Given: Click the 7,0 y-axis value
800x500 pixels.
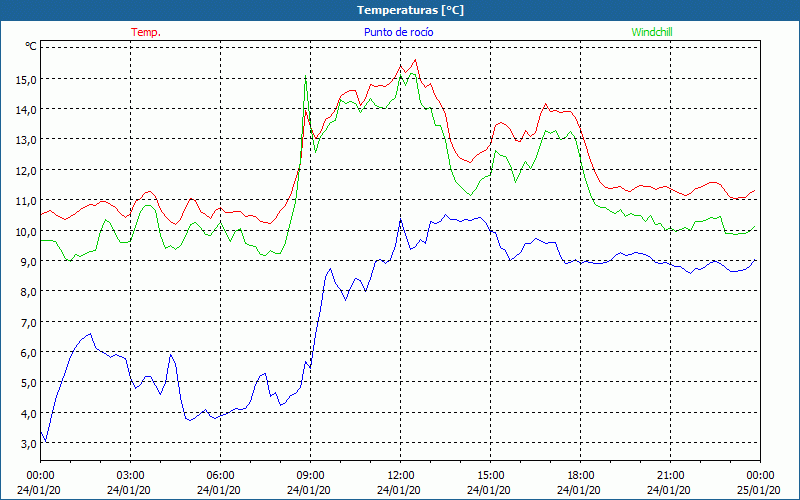Looking at the screenshot, I should (30, 322).
